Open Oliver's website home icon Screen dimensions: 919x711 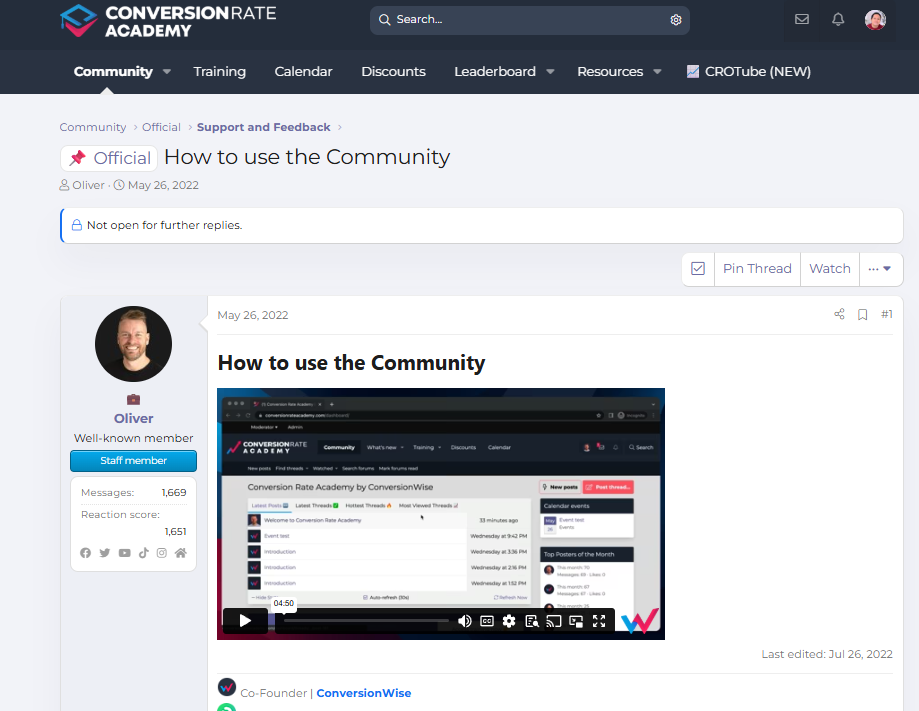click(x=181, y=553)
